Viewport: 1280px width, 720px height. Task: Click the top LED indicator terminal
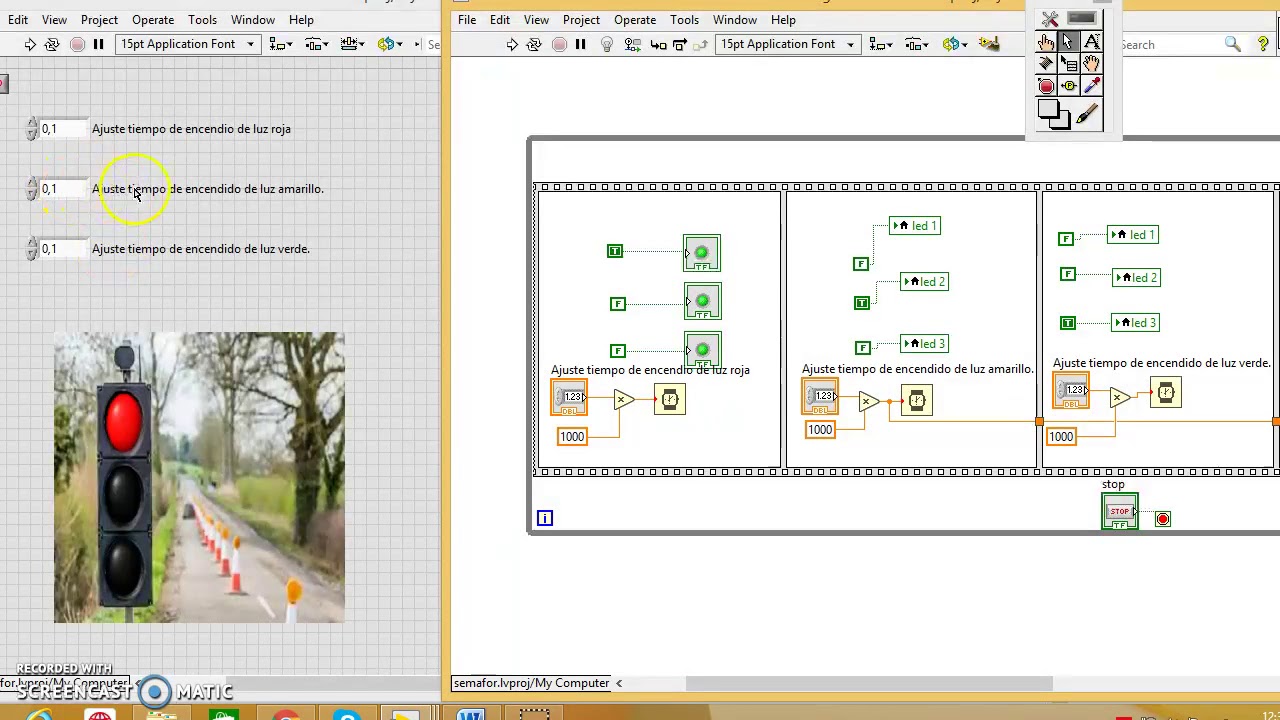tap(702, 253)
